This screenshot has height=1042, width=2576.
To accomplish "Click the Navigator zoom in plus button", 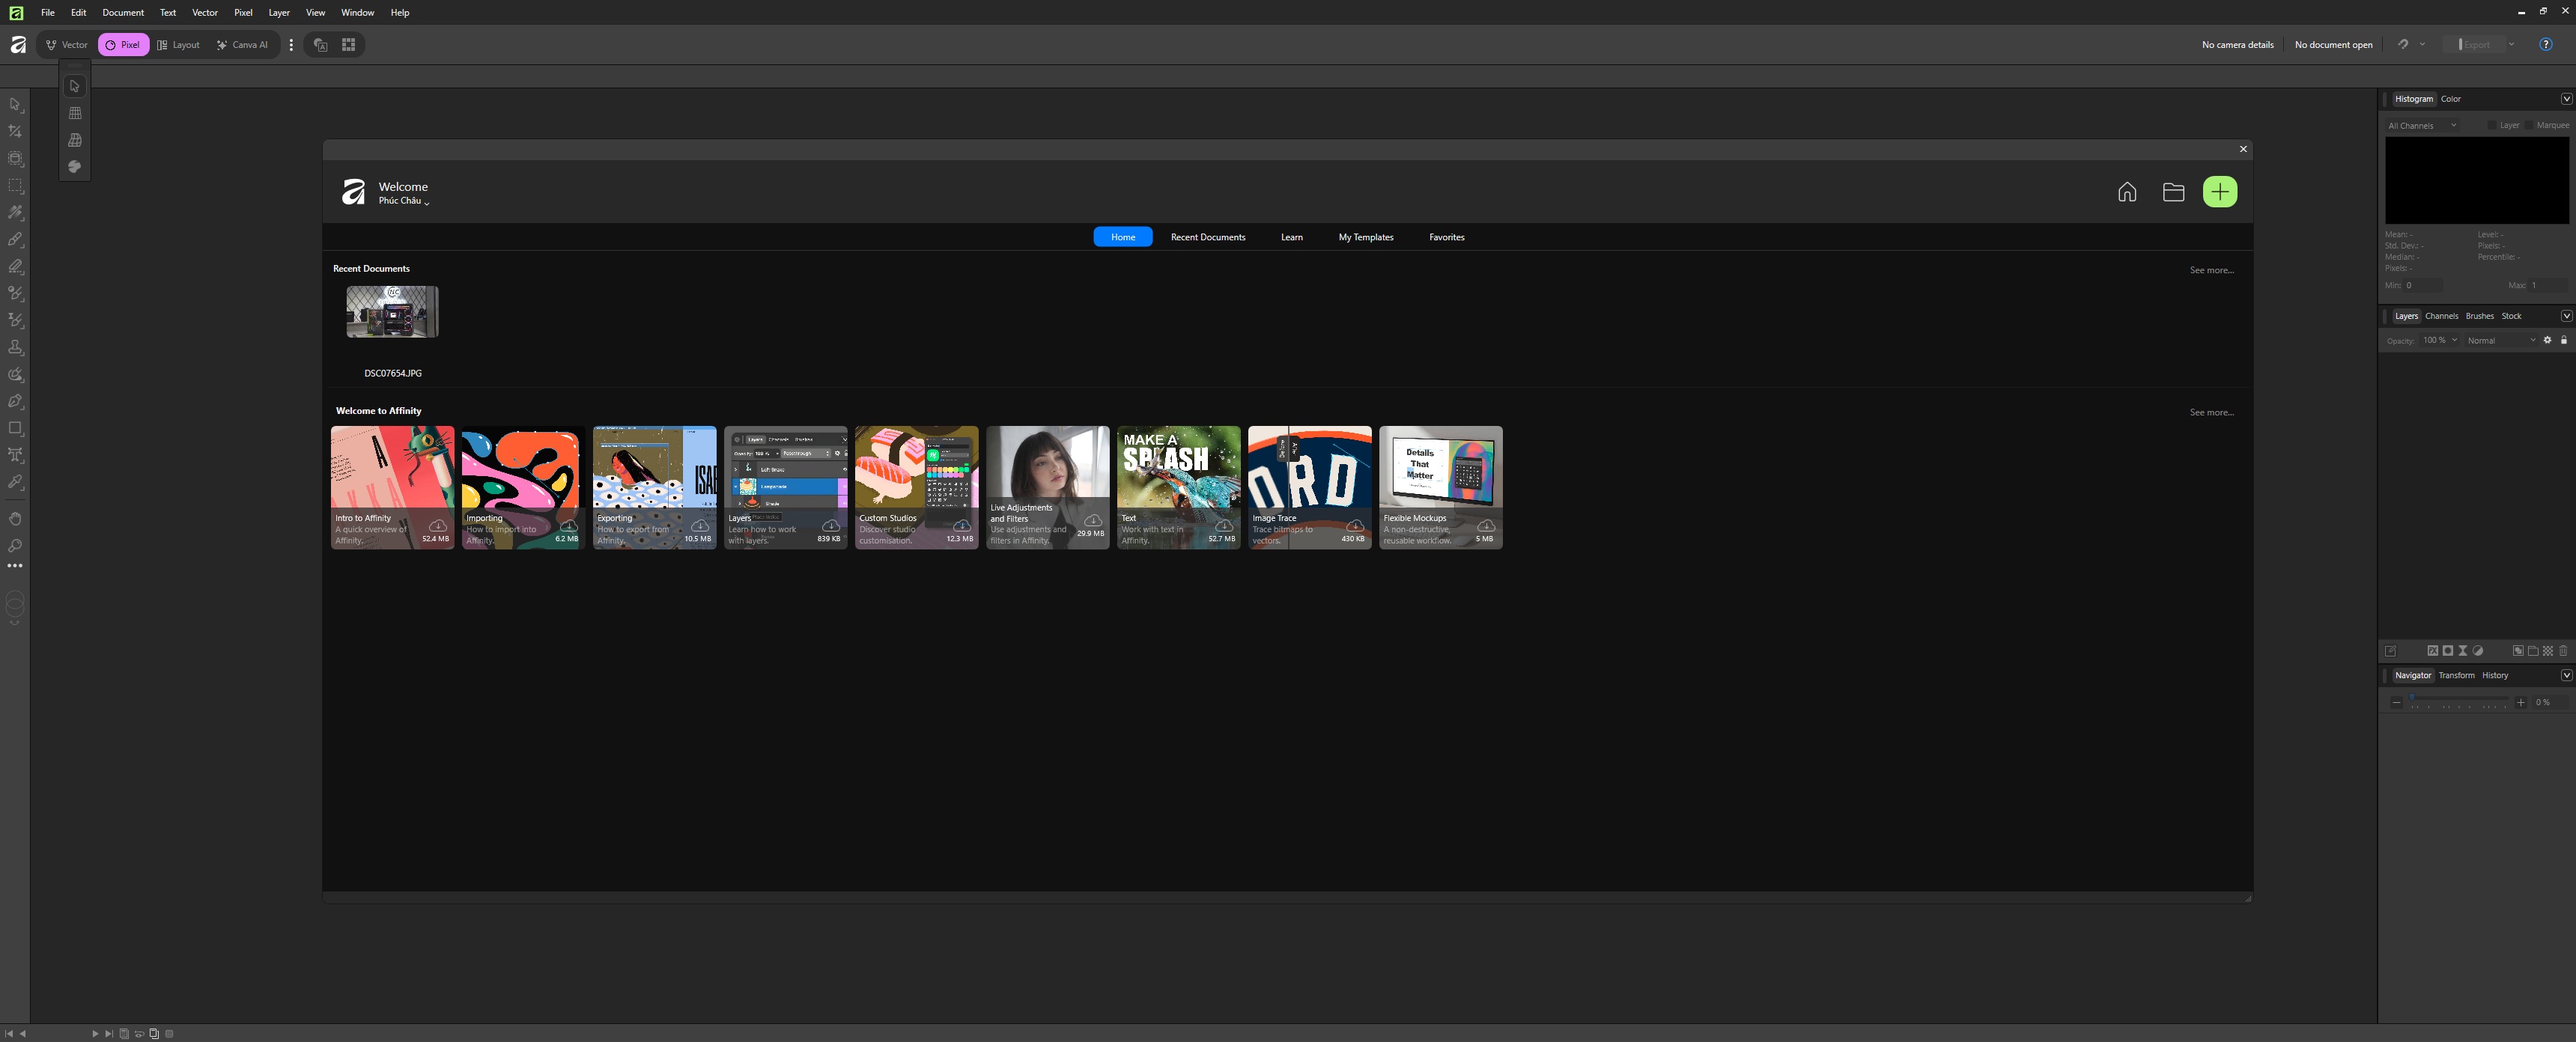I will pyautogui.click(x=2521, y=702).
